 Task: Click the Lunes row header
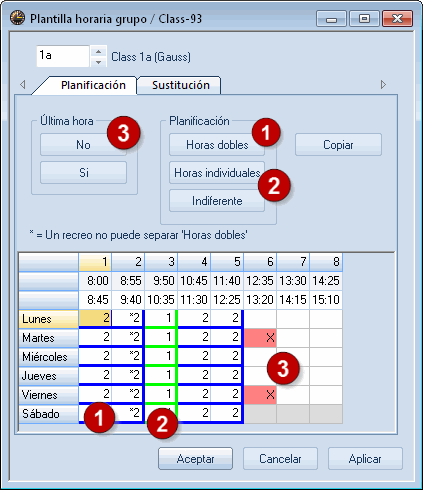click(x=49, y=319)
